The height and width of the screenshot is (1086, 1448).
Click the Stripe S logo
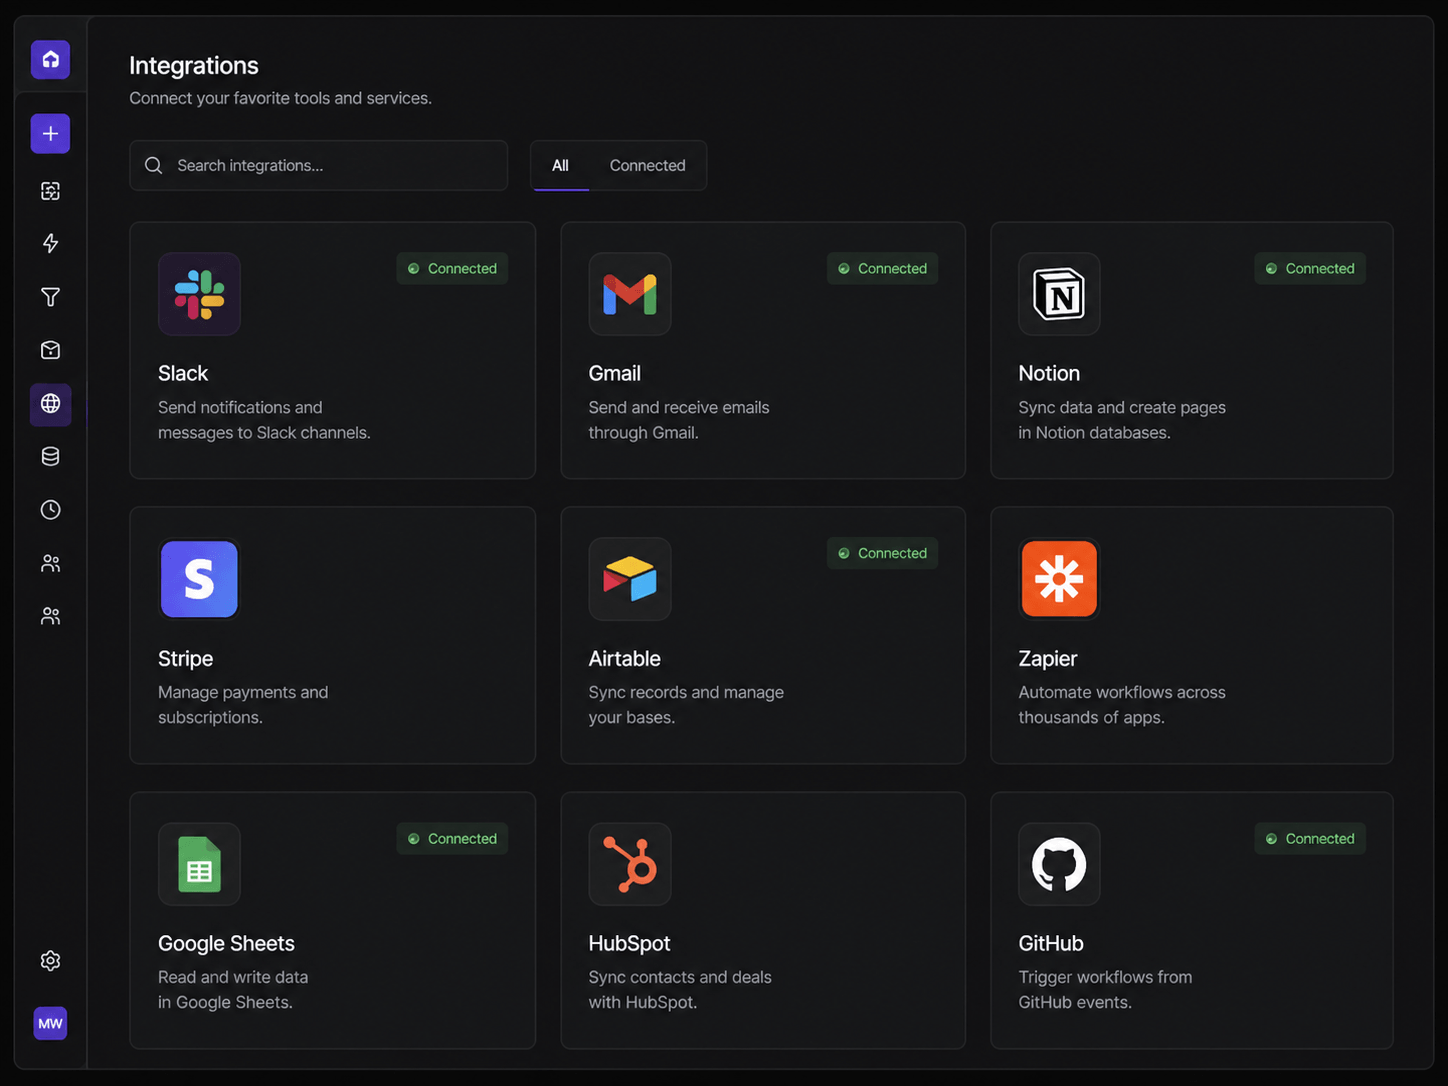(199, 579)
